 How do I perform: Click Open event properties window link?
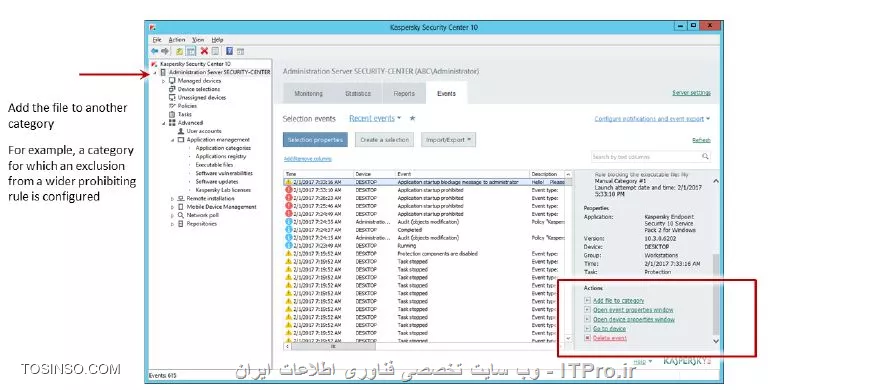click(633, 310)
